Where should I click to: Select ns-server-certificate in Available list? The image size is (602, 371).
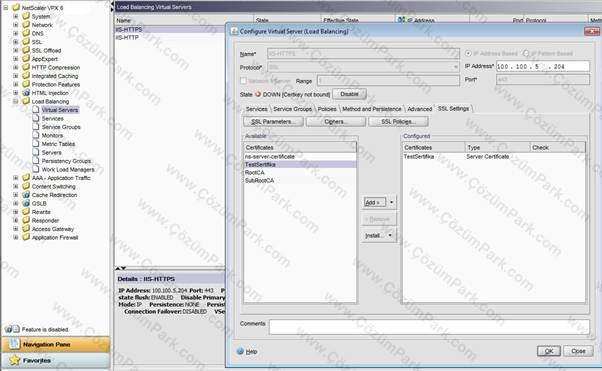(x=300, y=157)
